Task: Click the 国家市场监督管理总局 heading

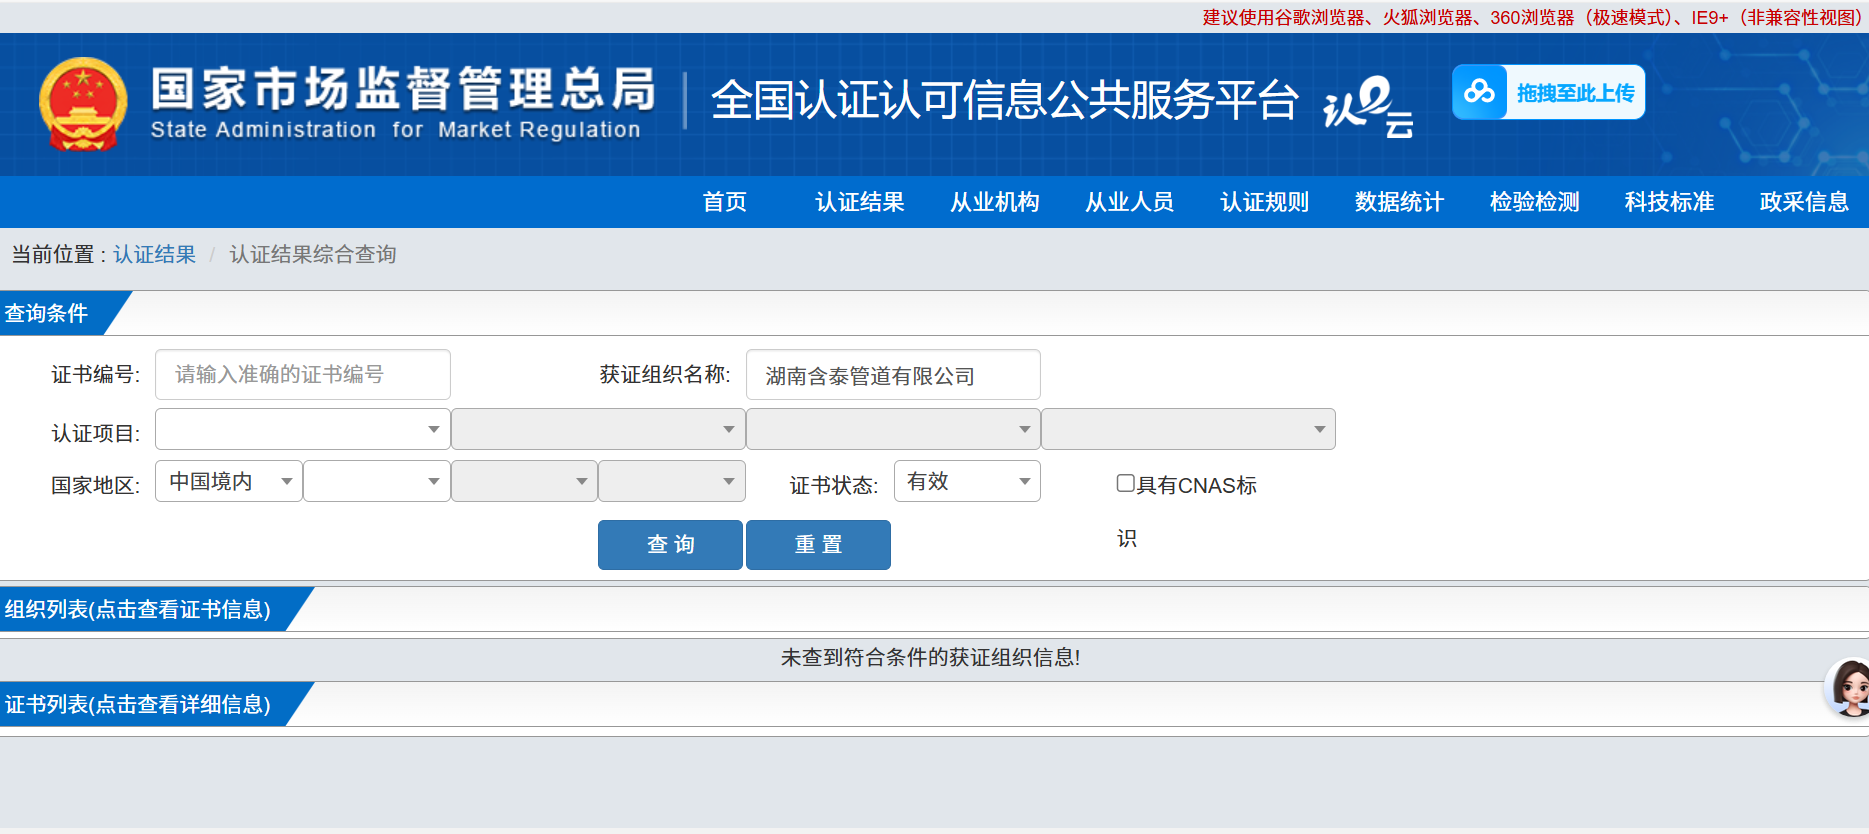Action: pyautogui.click(x=403, y=89)
